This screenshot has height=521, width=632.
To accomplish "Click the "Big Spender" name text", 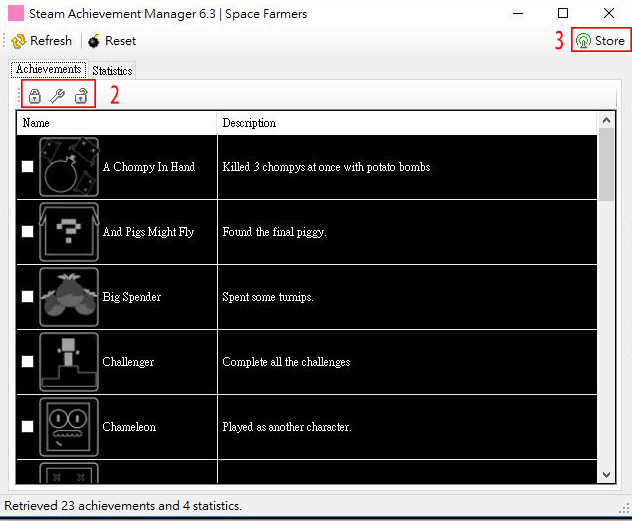I will [131, 297].
